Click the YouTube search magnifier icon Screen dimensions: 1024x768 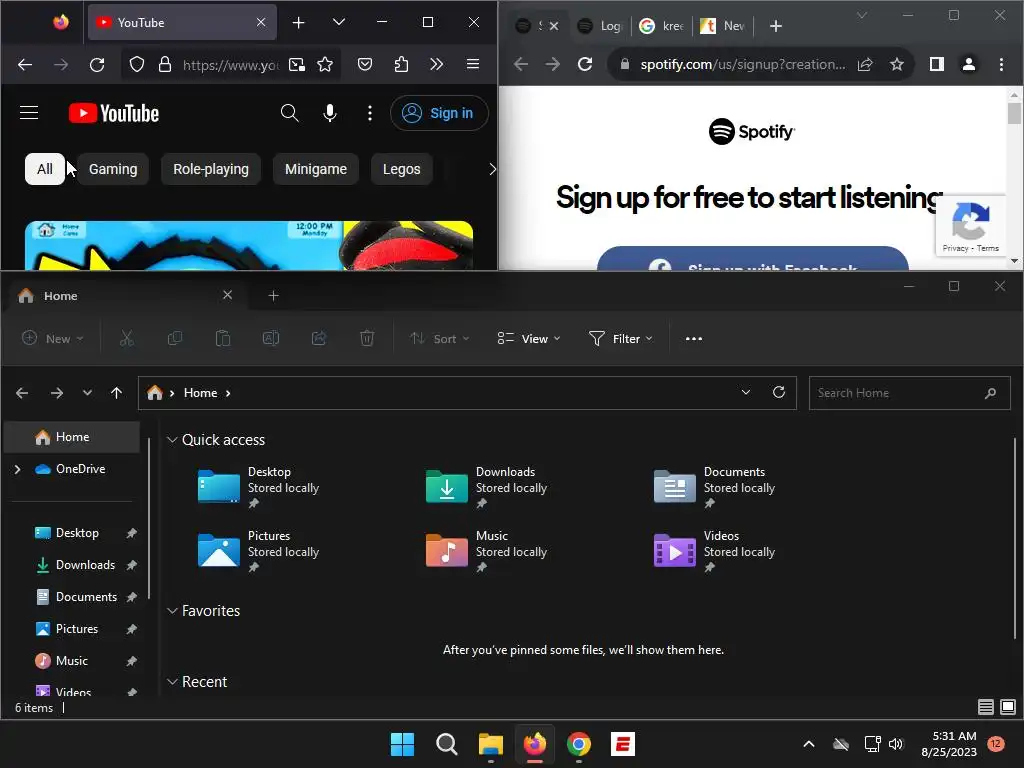tap(289, 113)
